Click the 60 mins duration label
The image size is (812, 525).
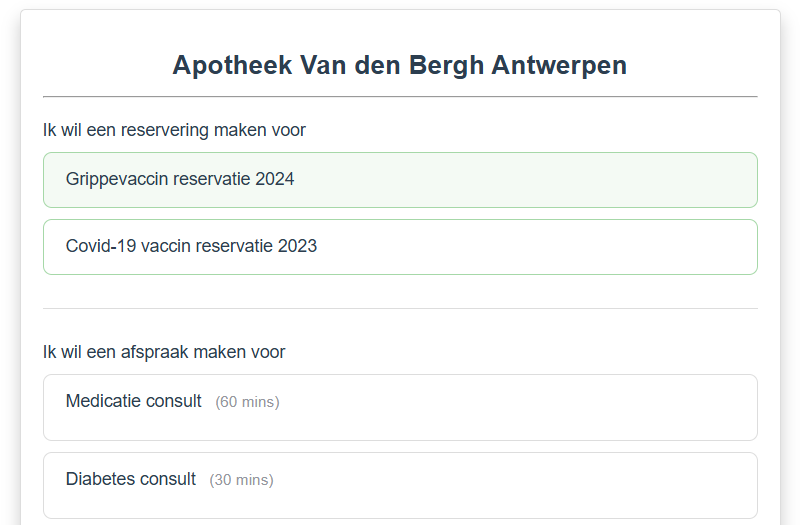(247, 402)
